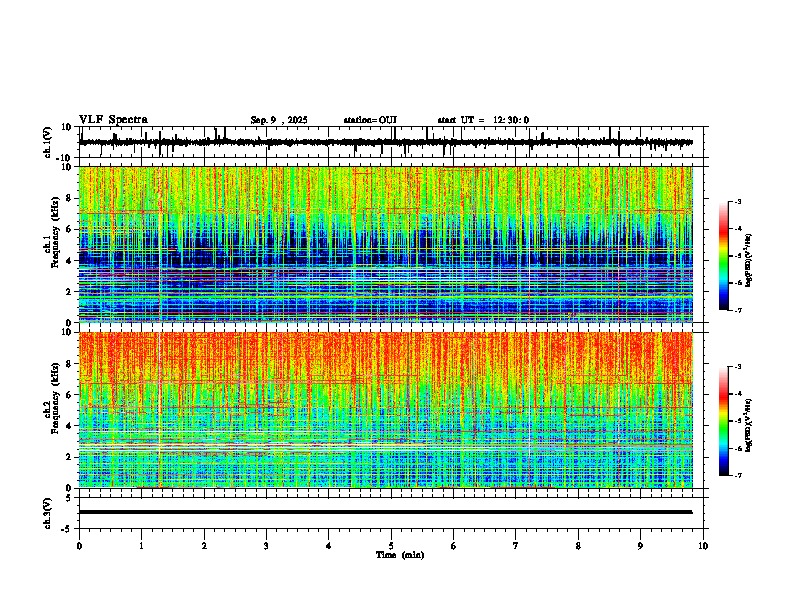
Task: Click tick label 1 on the time axis
Action: click(x=141, y=546)
